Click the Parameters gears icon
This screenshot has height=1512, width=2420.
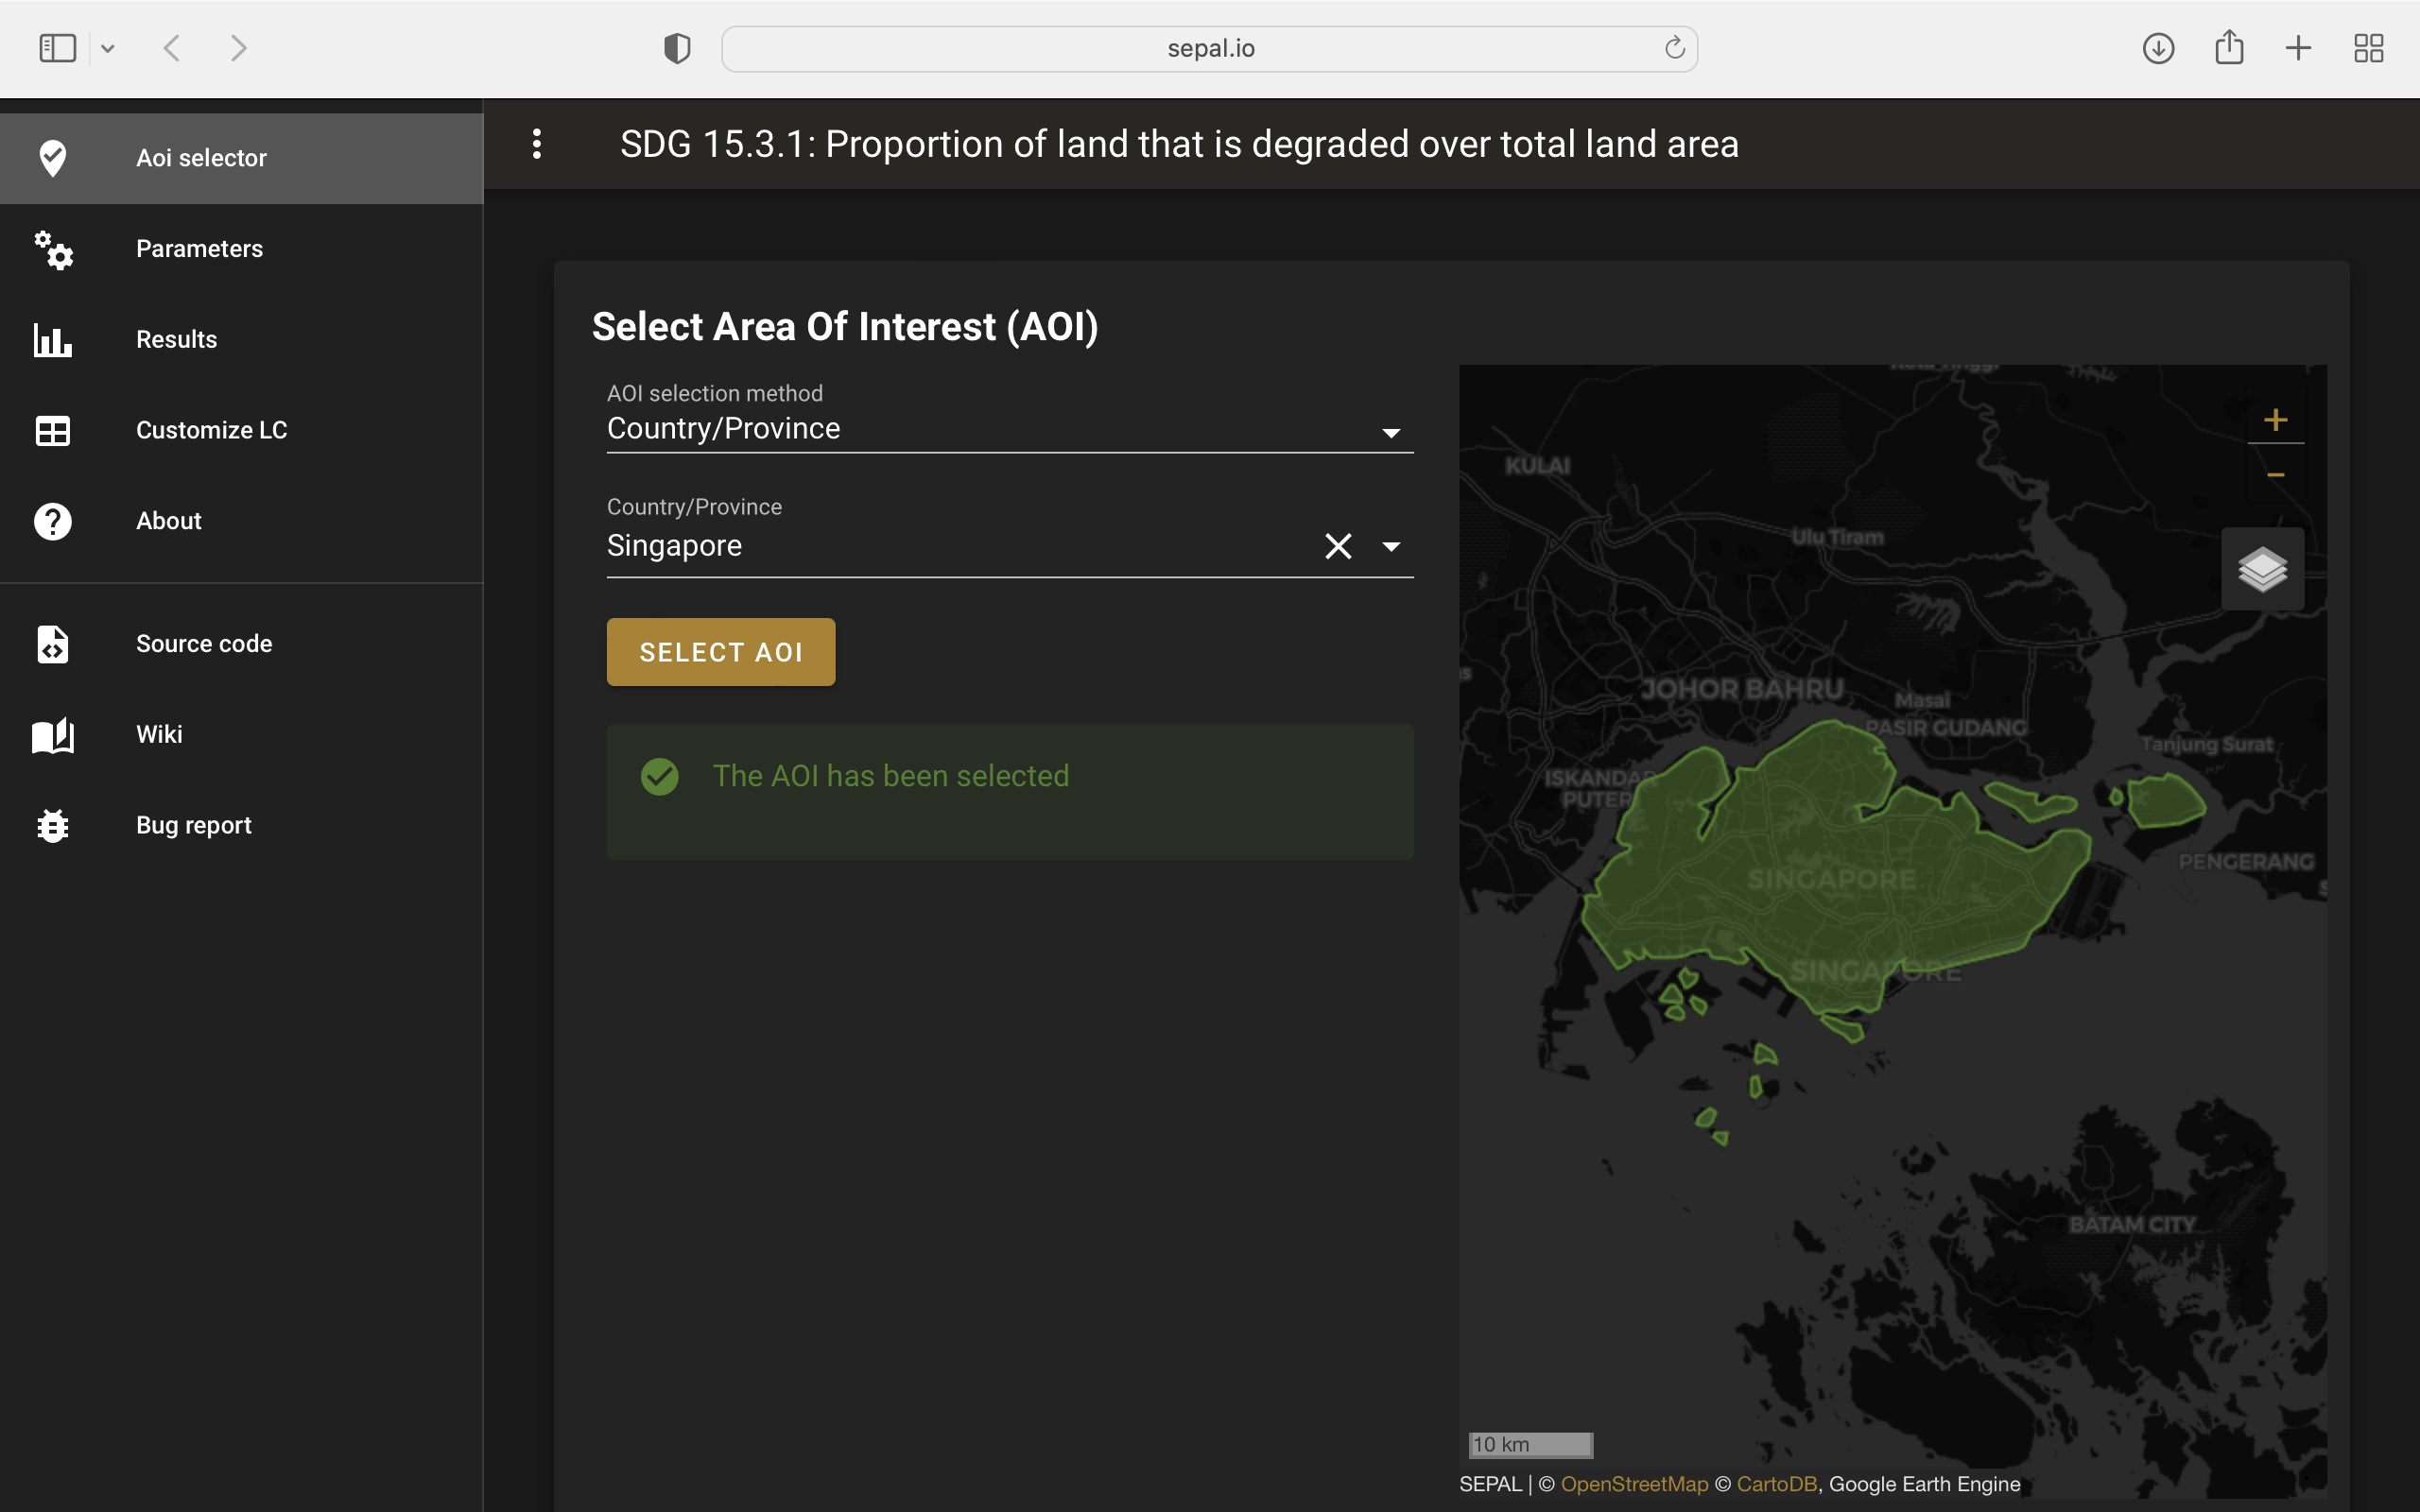click(53, 249)
